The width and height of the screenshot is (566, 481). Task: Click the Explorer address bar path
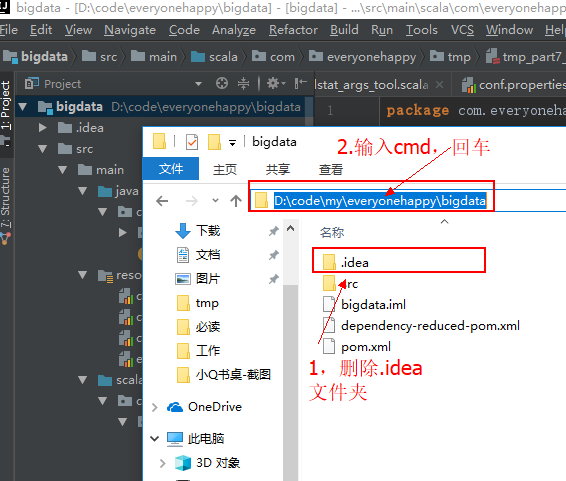point(380,201)
